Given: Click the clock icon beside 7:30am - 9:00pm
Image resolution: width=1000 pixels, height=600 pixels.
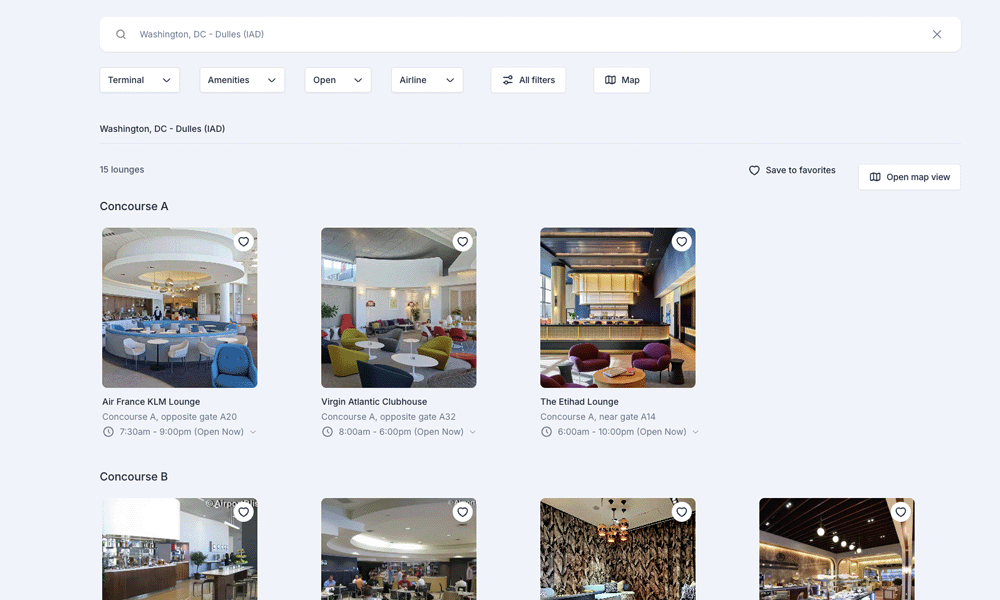Looking at the screenshot, I should click(108, 432).
